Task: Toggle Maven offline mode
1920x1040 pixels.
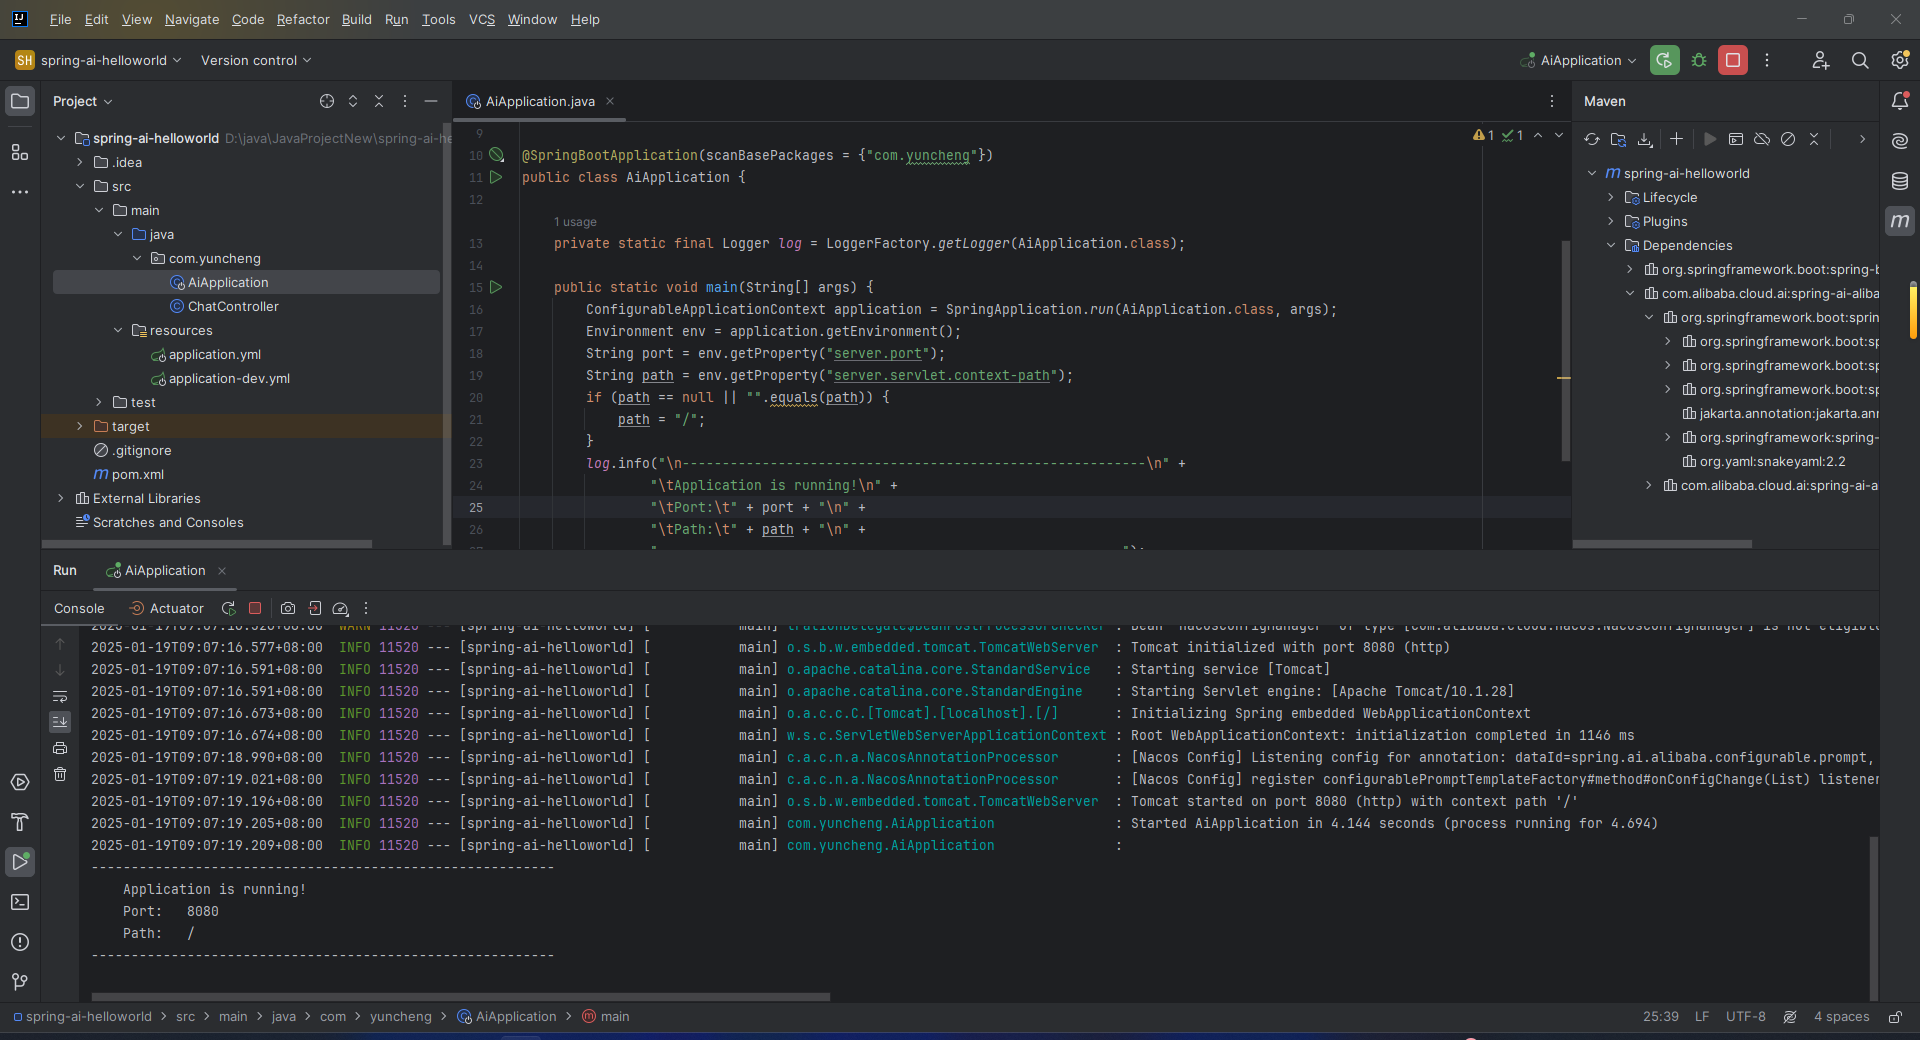Action: click(x=1762, y=139)
